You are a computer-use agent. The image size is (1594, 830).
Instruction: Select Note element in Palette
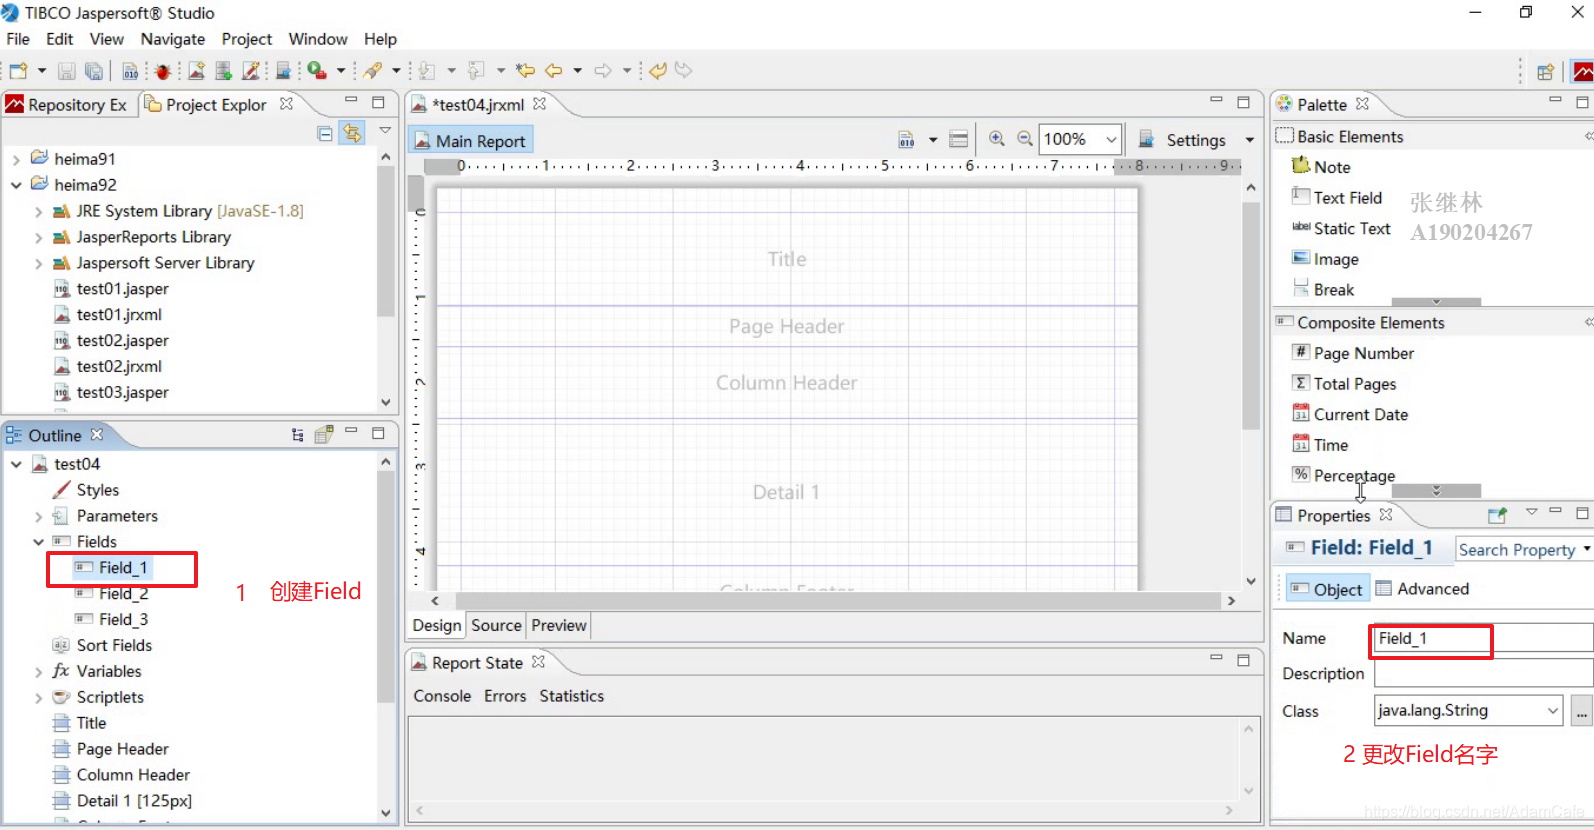pyautogui.click(x=1321, y=167)
